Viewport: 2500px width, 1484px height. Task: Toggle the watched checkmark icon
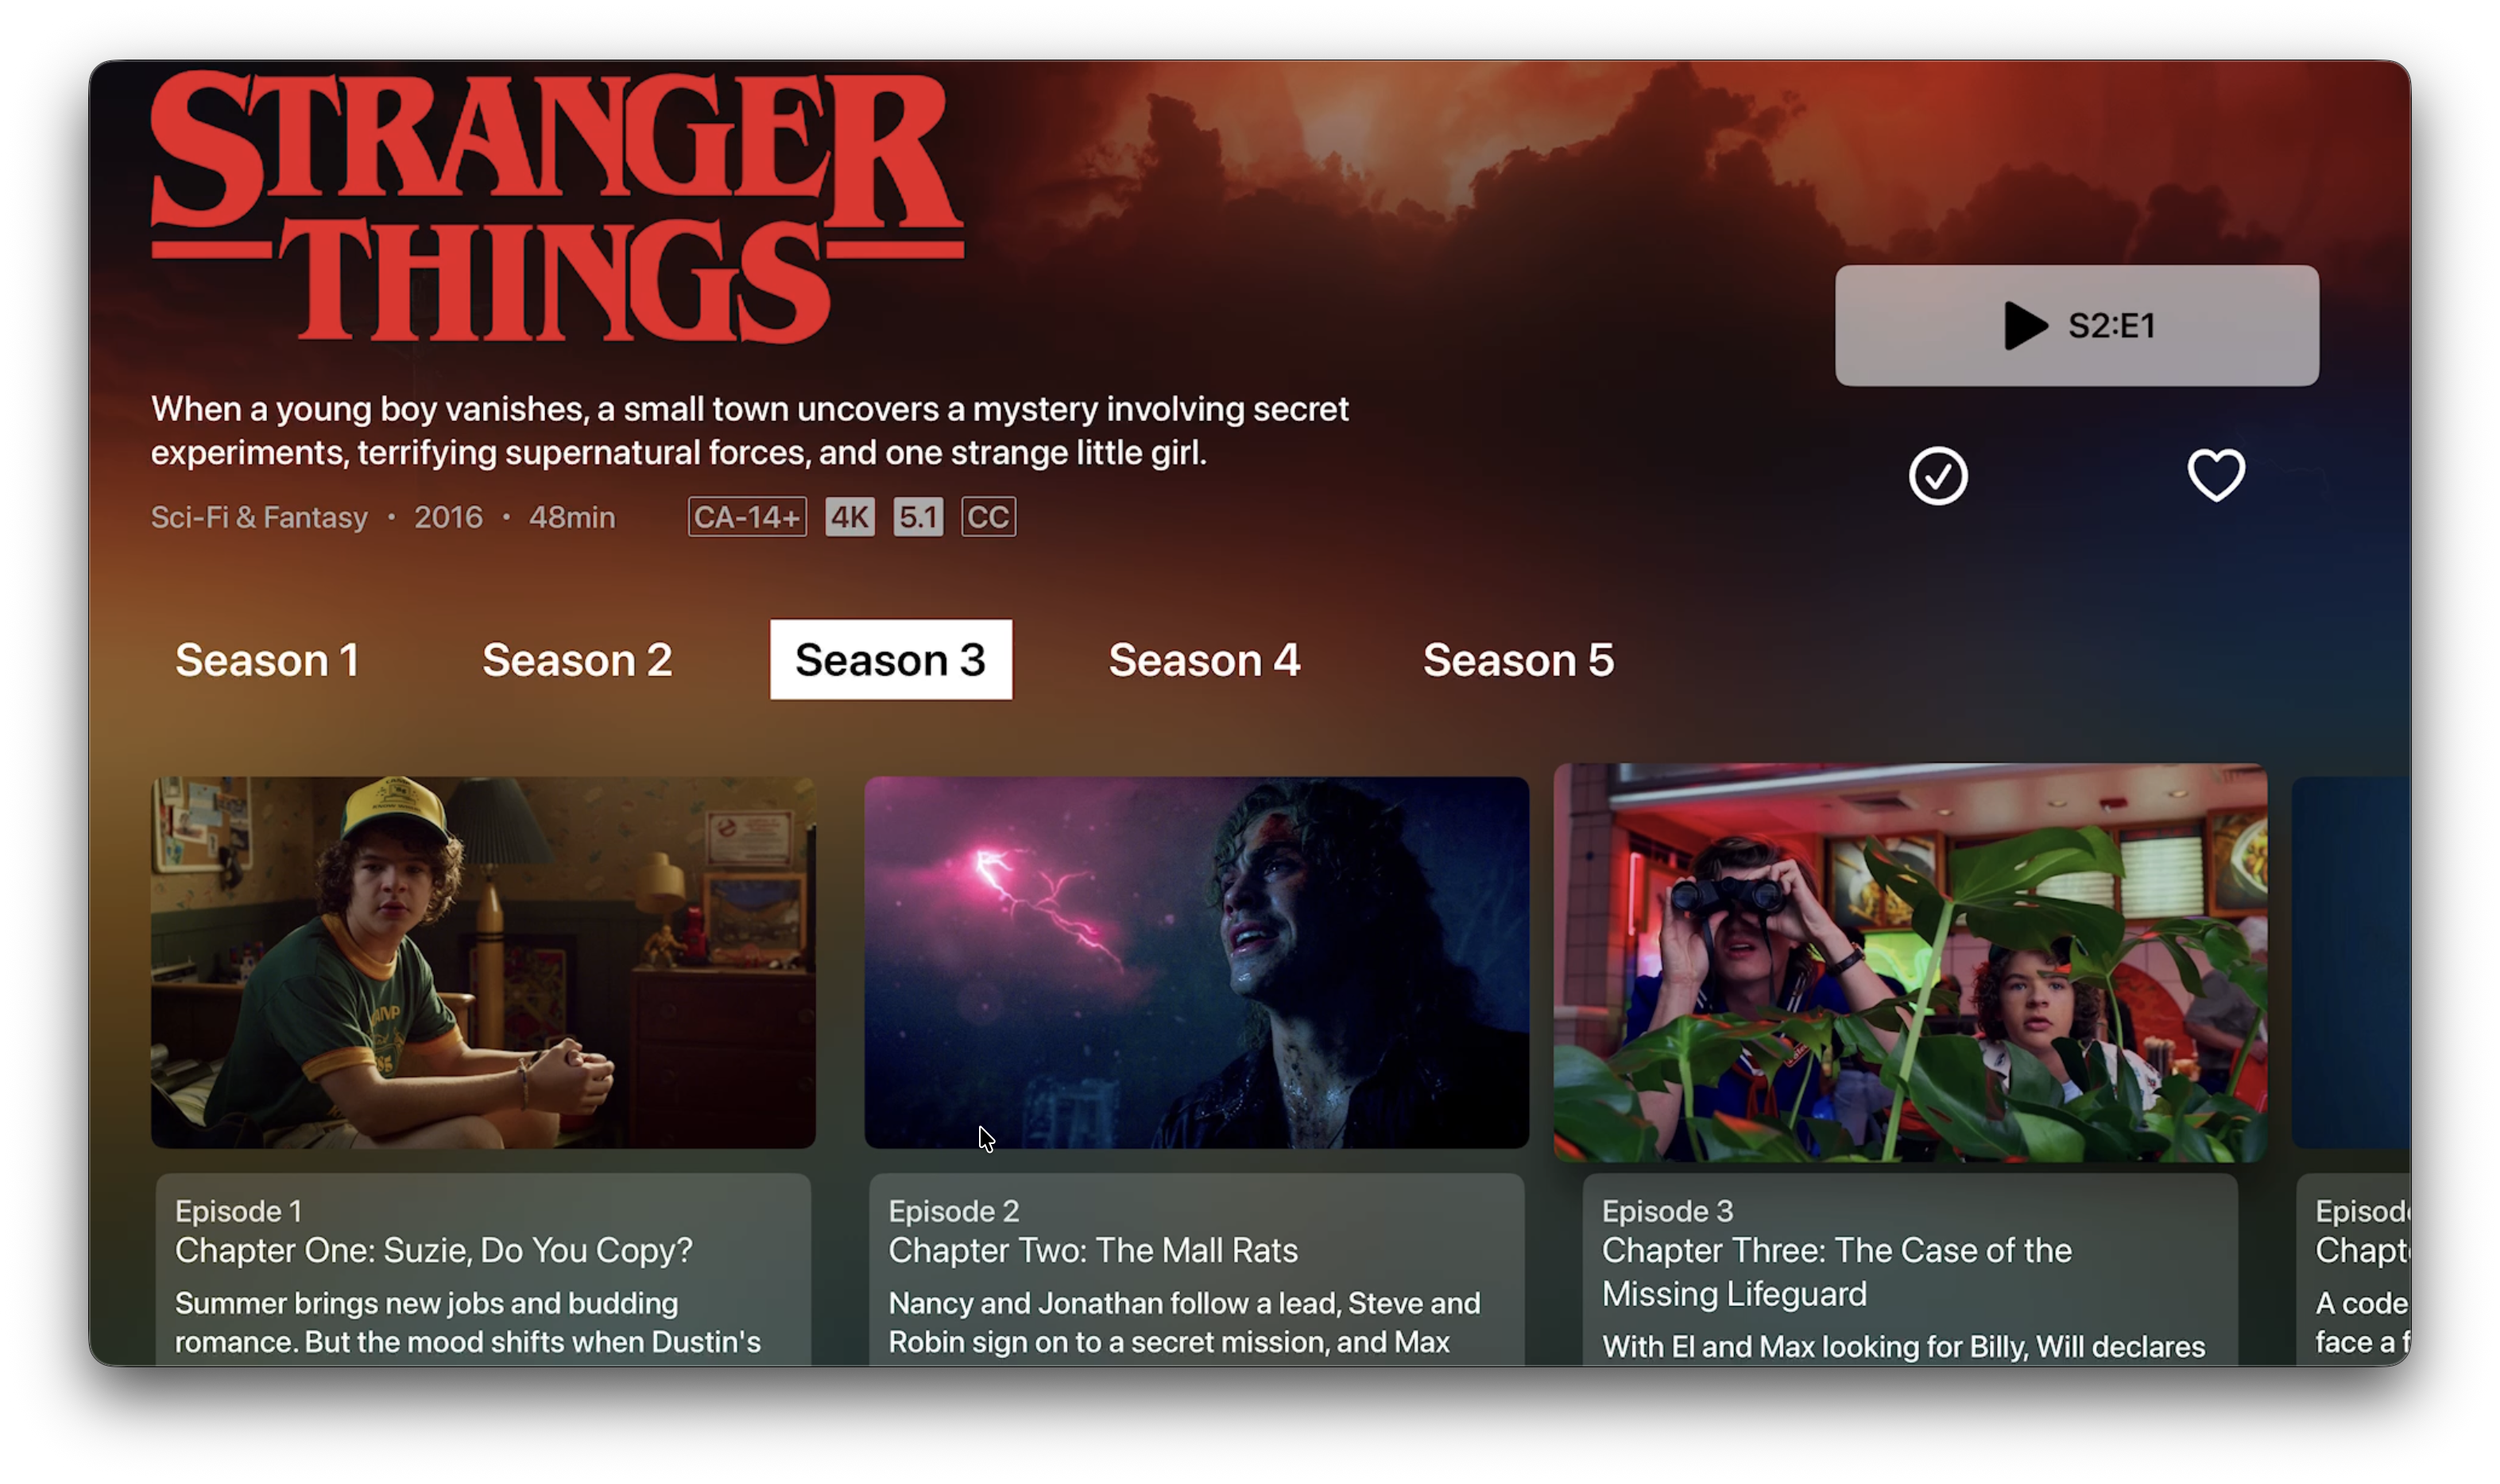(x=1937, y=476)
